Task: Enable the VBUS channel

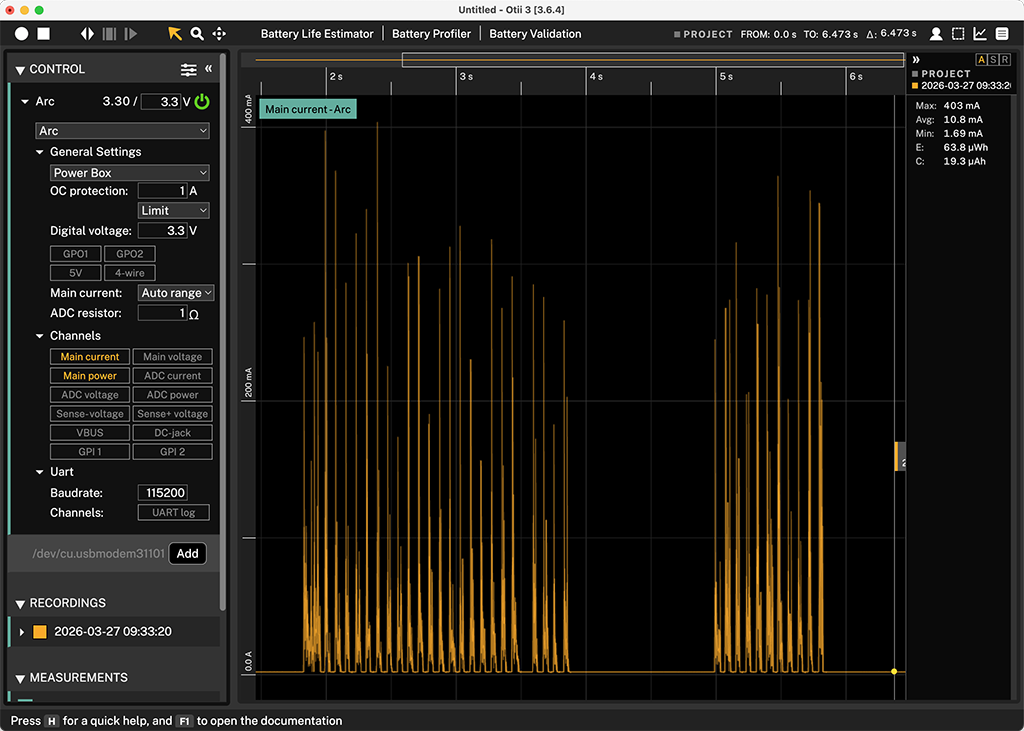Action: (90, 432)
